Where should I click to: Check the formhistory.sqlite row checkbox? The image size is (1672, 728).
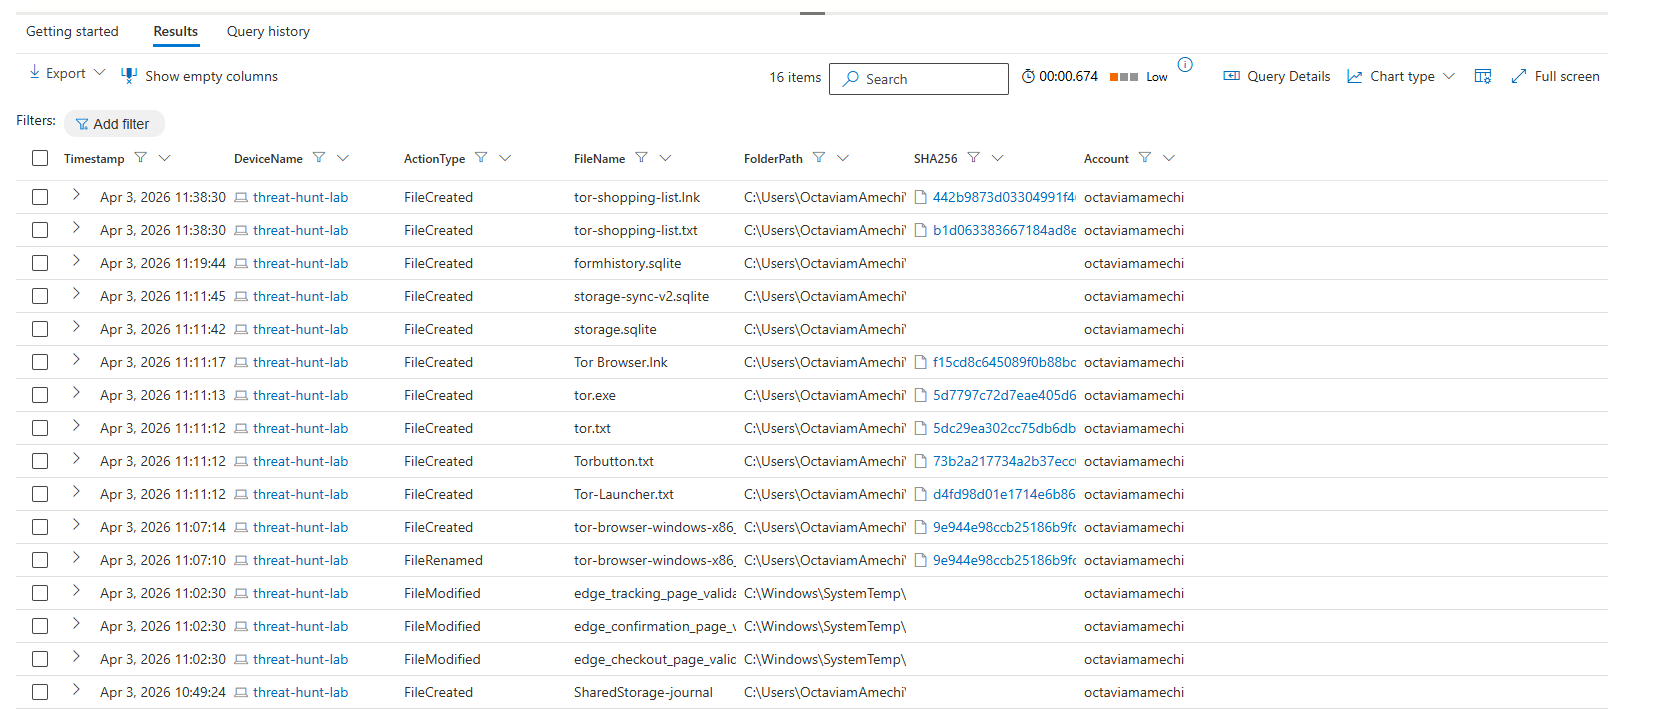[40, 263]
